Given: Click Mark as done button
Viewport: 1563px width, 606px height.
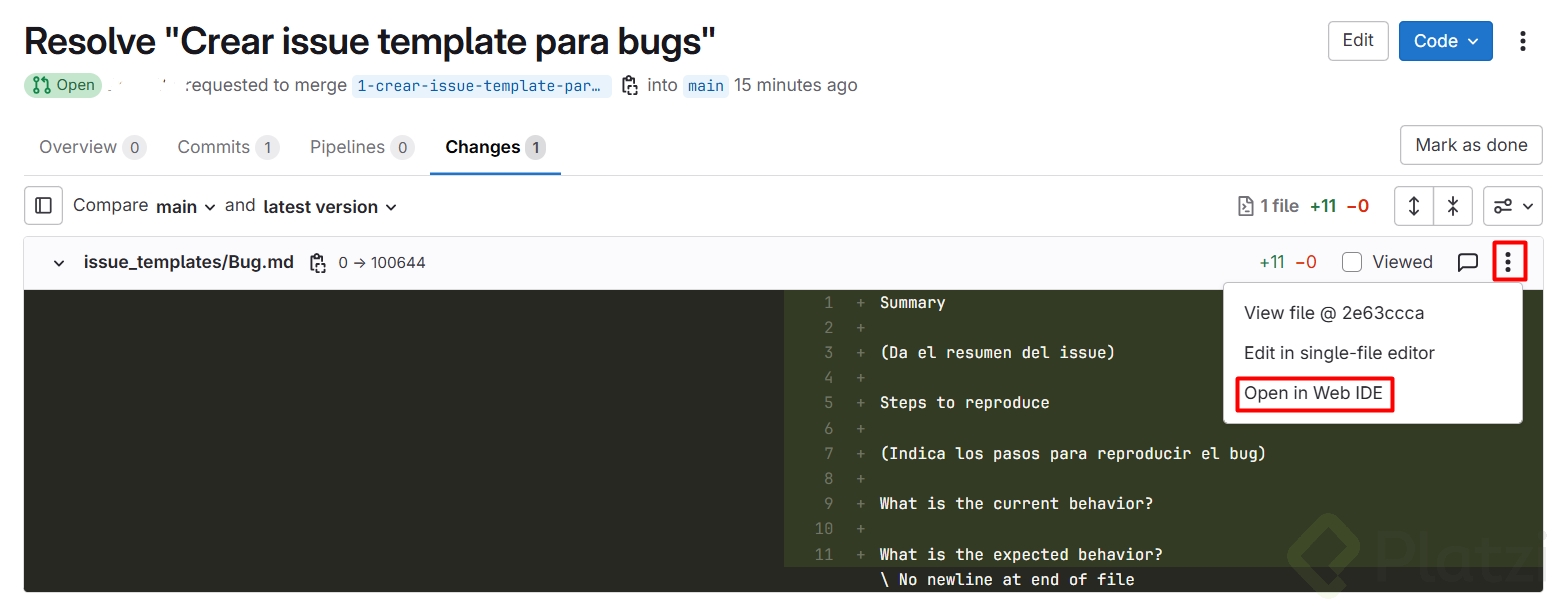Looking at the screenshot, I should [1471, 145].
